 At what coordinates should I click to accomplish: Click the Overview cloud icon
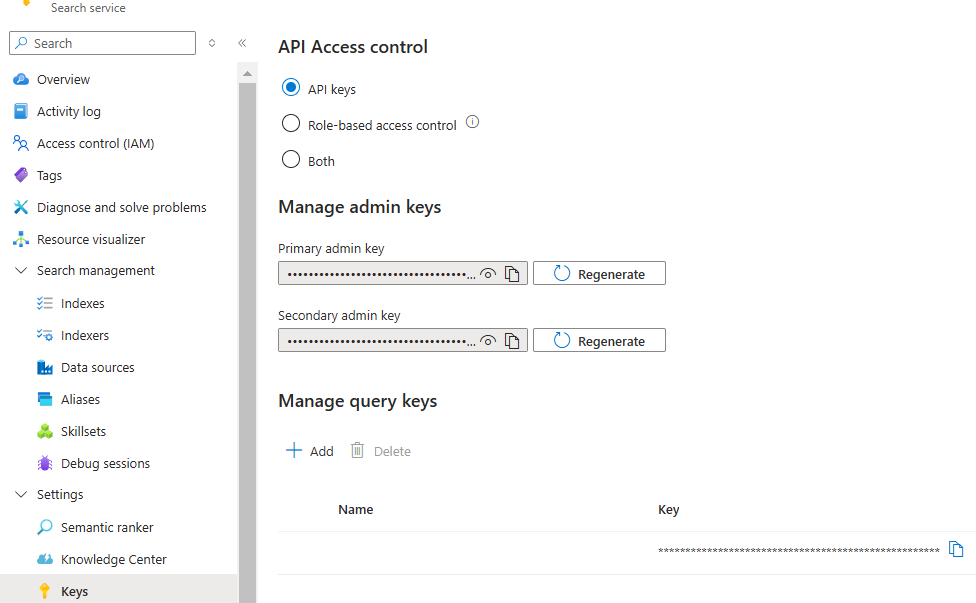[21, 80]
